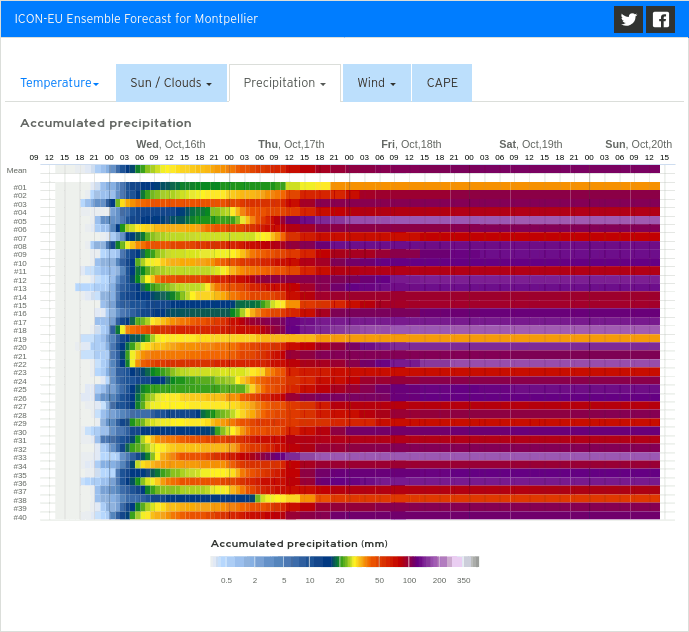The height and width of the screenshot is (632, 689).
Task: Switch to the CAPE tab
Action: [x=442, y=83]
